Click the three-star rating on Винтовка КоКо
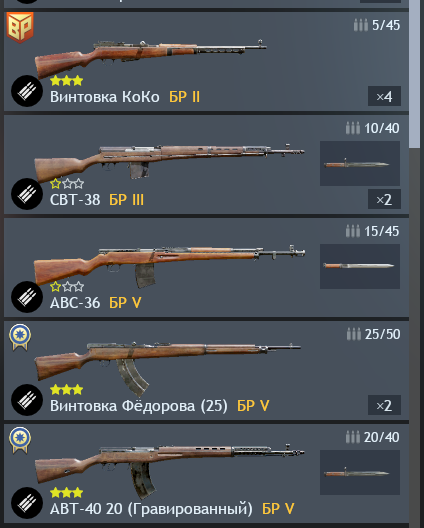This screenshot has height=528, width=424. pyautogui.click(x=66, y=81)
